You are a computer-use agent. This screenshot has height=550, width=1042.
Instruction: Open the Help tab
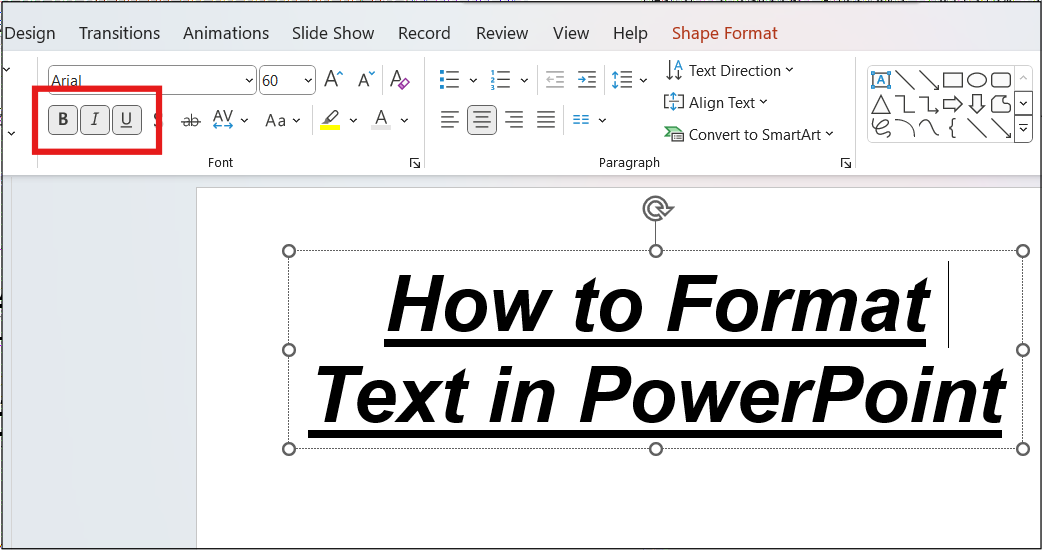coord(630,33)
